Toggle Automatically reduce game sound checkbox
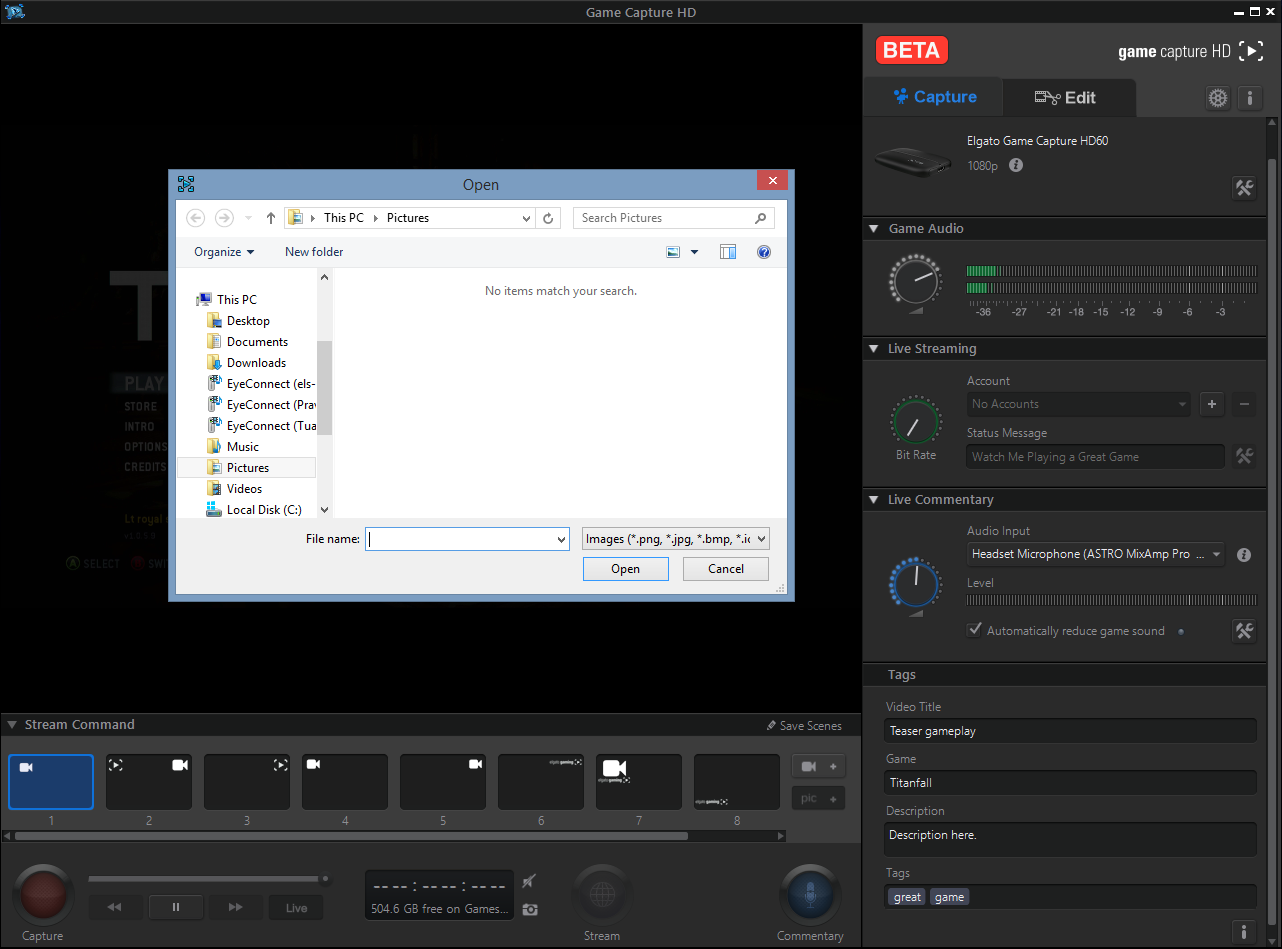 click(975, 630)
